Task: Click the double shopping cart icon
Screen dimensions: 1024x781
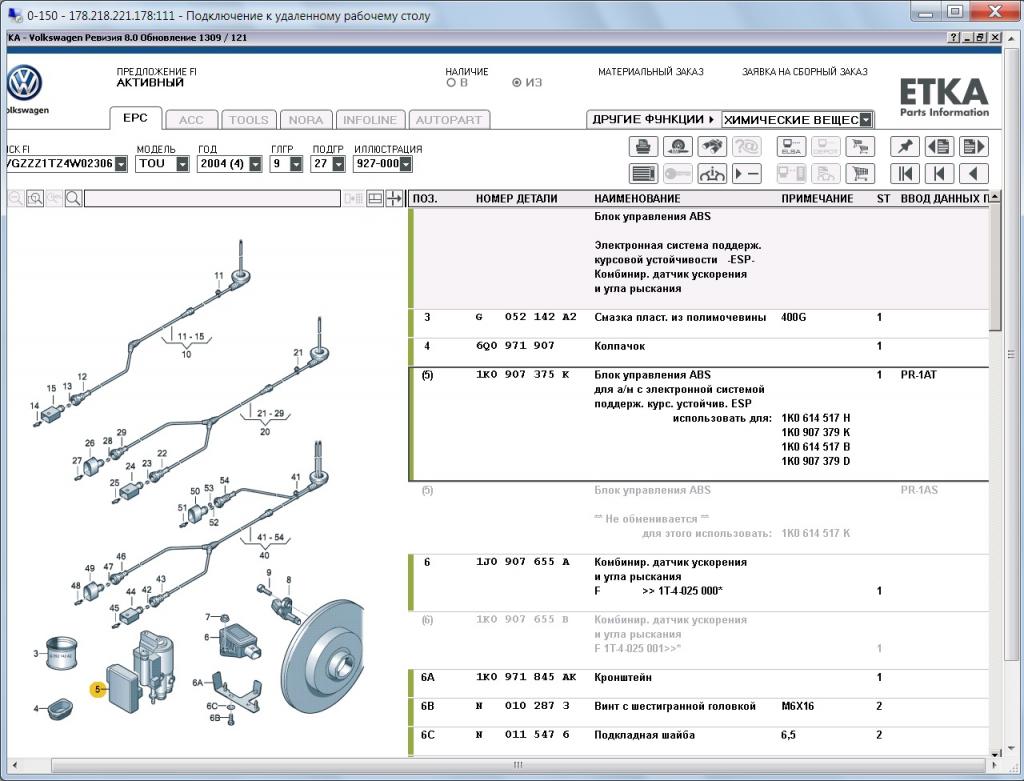Action: point(860,146)
